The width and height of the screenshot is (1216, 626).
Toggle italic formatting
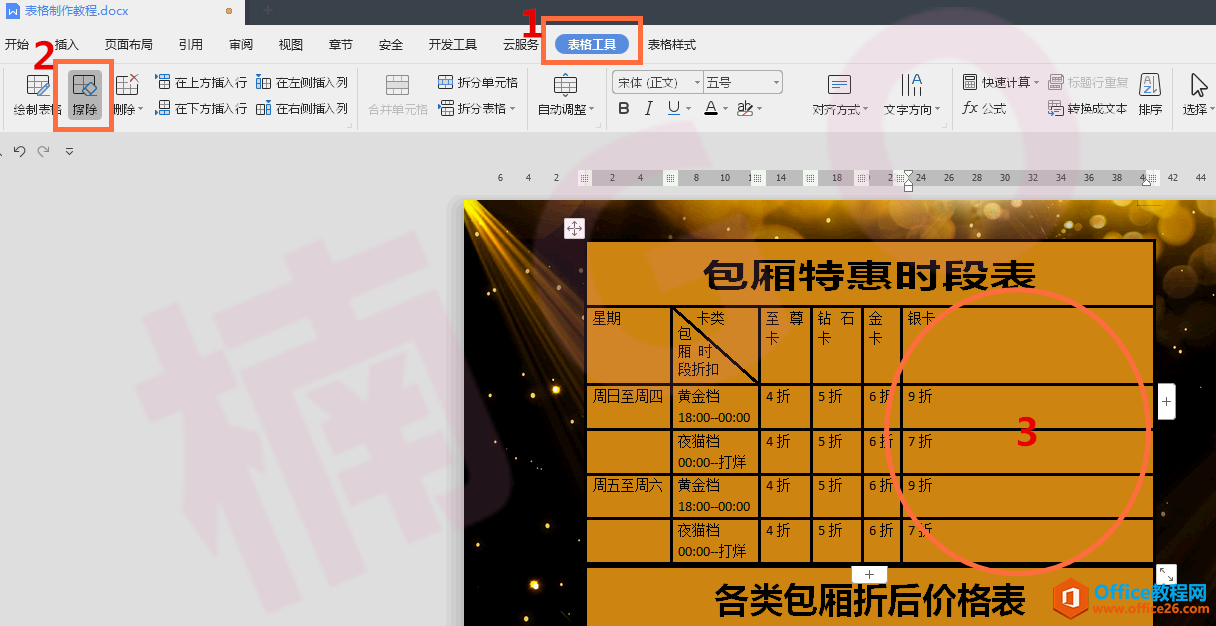(648, 108)
